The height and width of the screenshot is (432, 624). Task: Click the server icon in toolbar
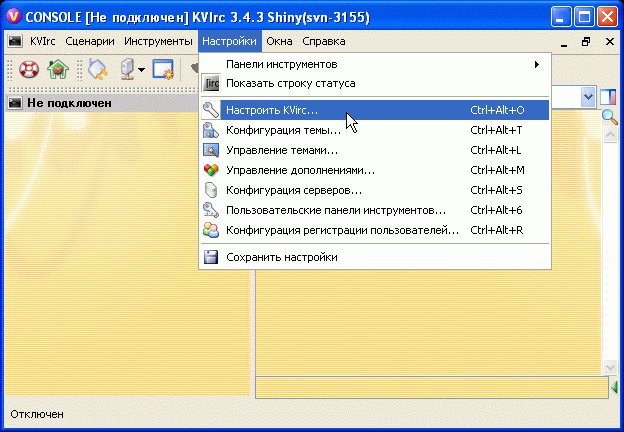click(127, 70)
